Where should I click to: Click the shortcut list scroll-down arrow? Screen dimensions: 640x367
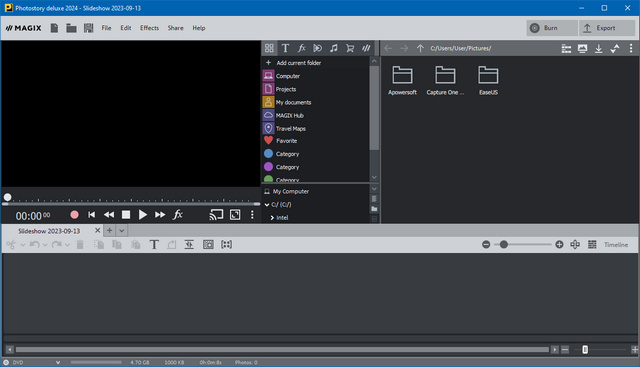pyautogui.click(x=374, y=177)
